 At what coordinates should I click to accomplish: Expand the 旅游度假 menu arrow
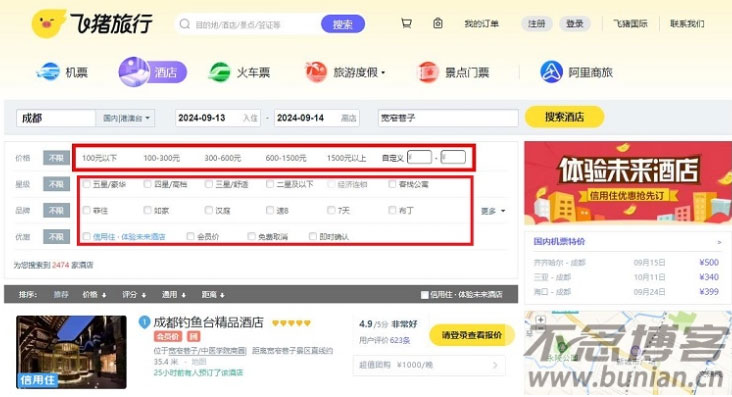383,72
